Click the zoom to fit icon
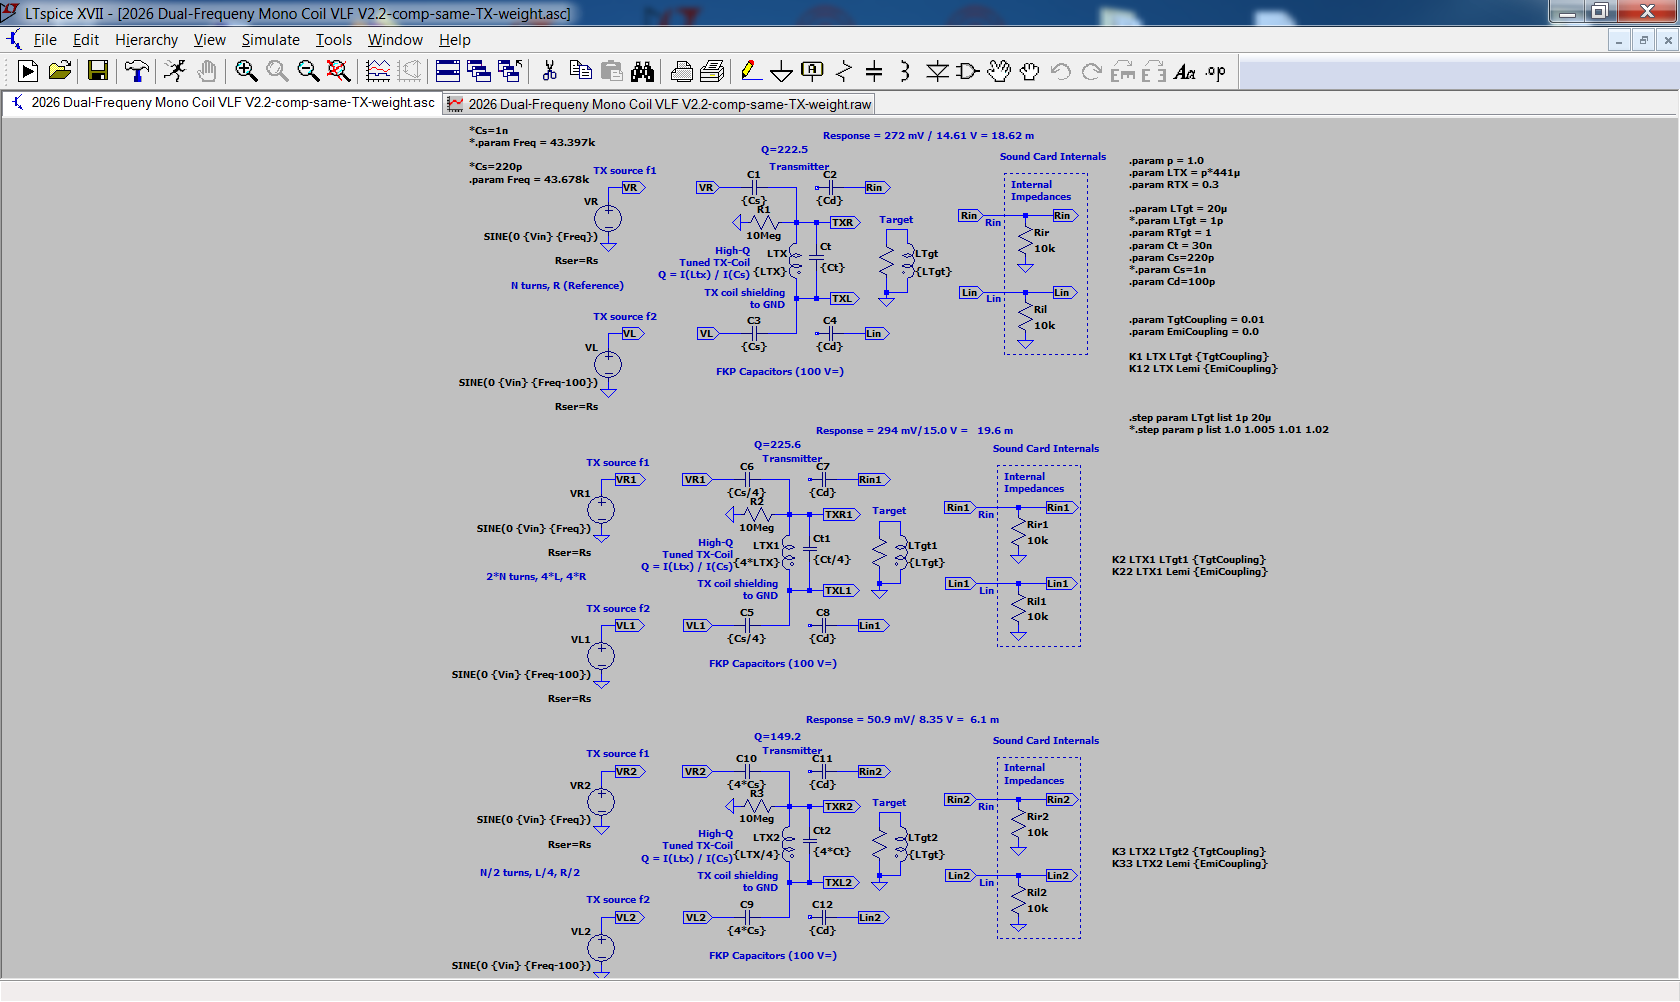Image resolution: width=1680 pixels, height=1002 pixels. click(339, 71)
